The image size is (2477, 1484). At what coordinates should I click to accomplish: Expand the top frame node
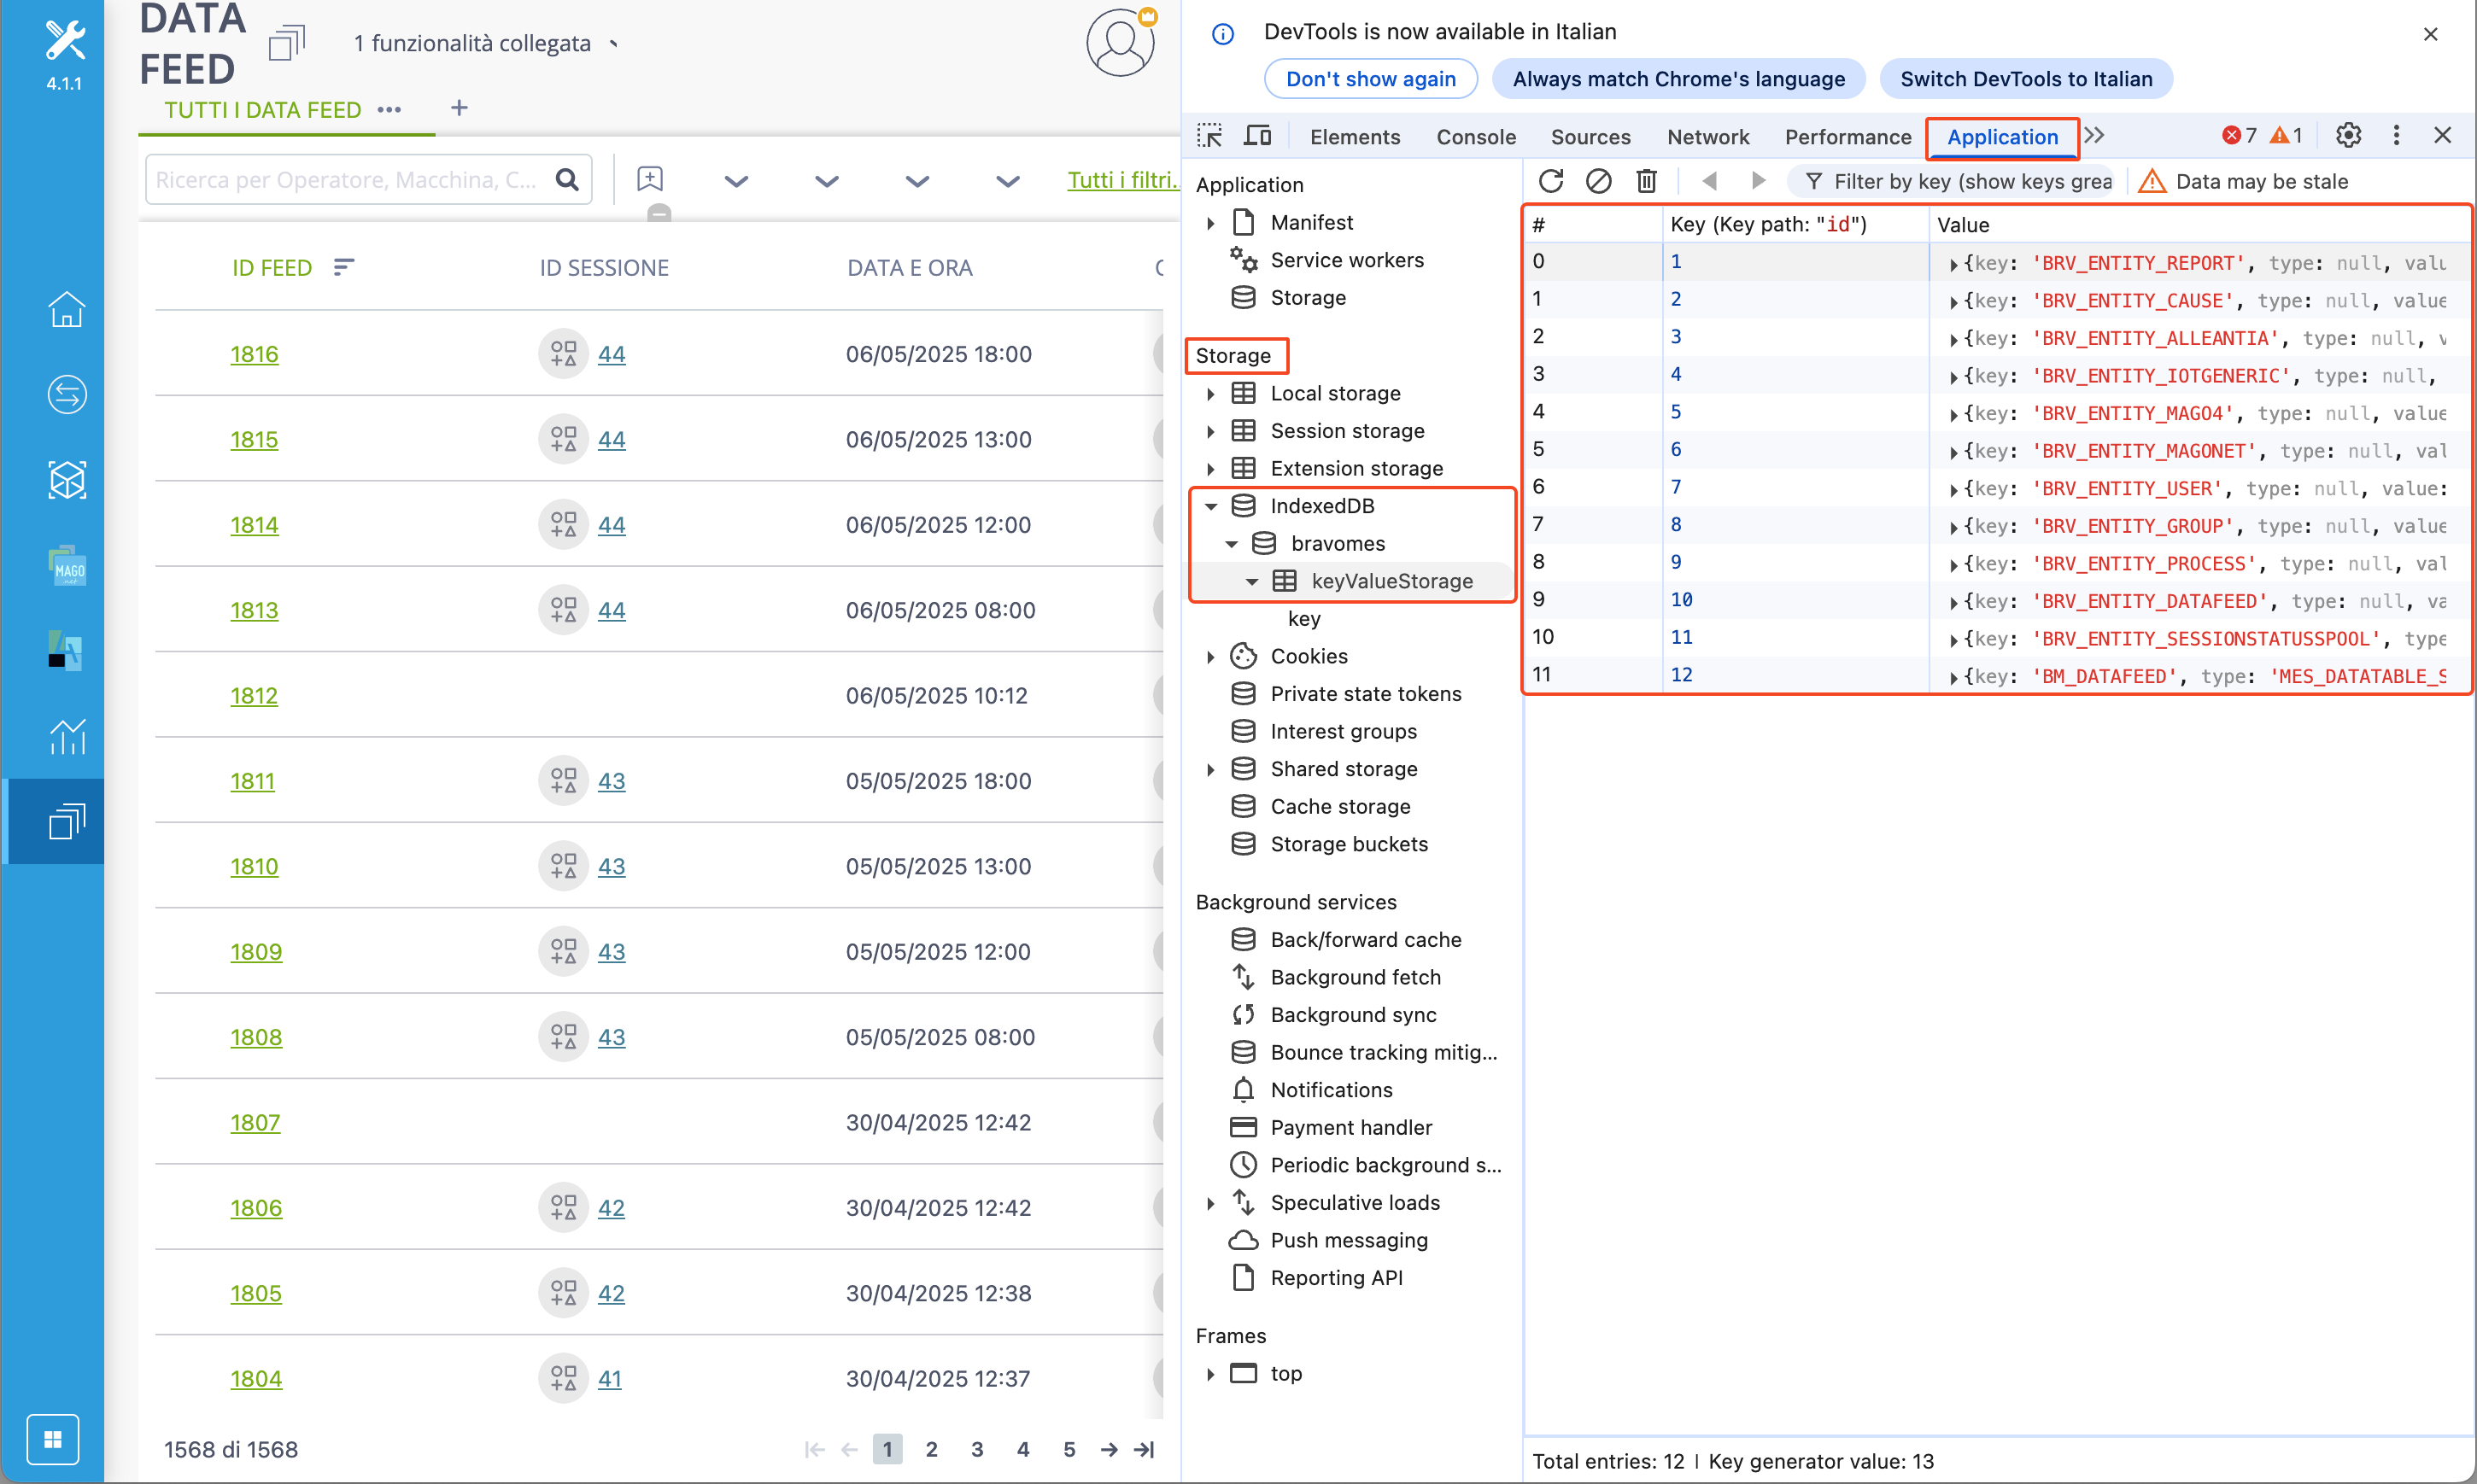click(1210, 1373)
